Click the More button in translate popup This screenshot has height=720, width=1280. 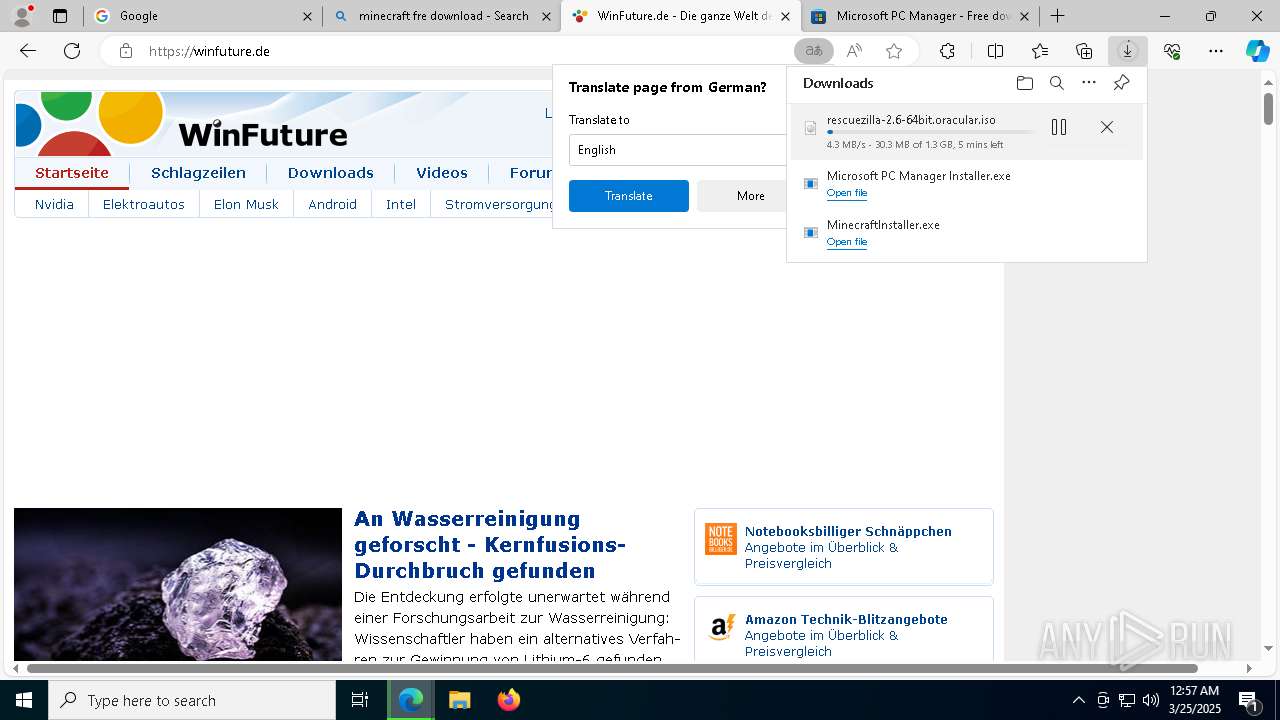point(742,196)
